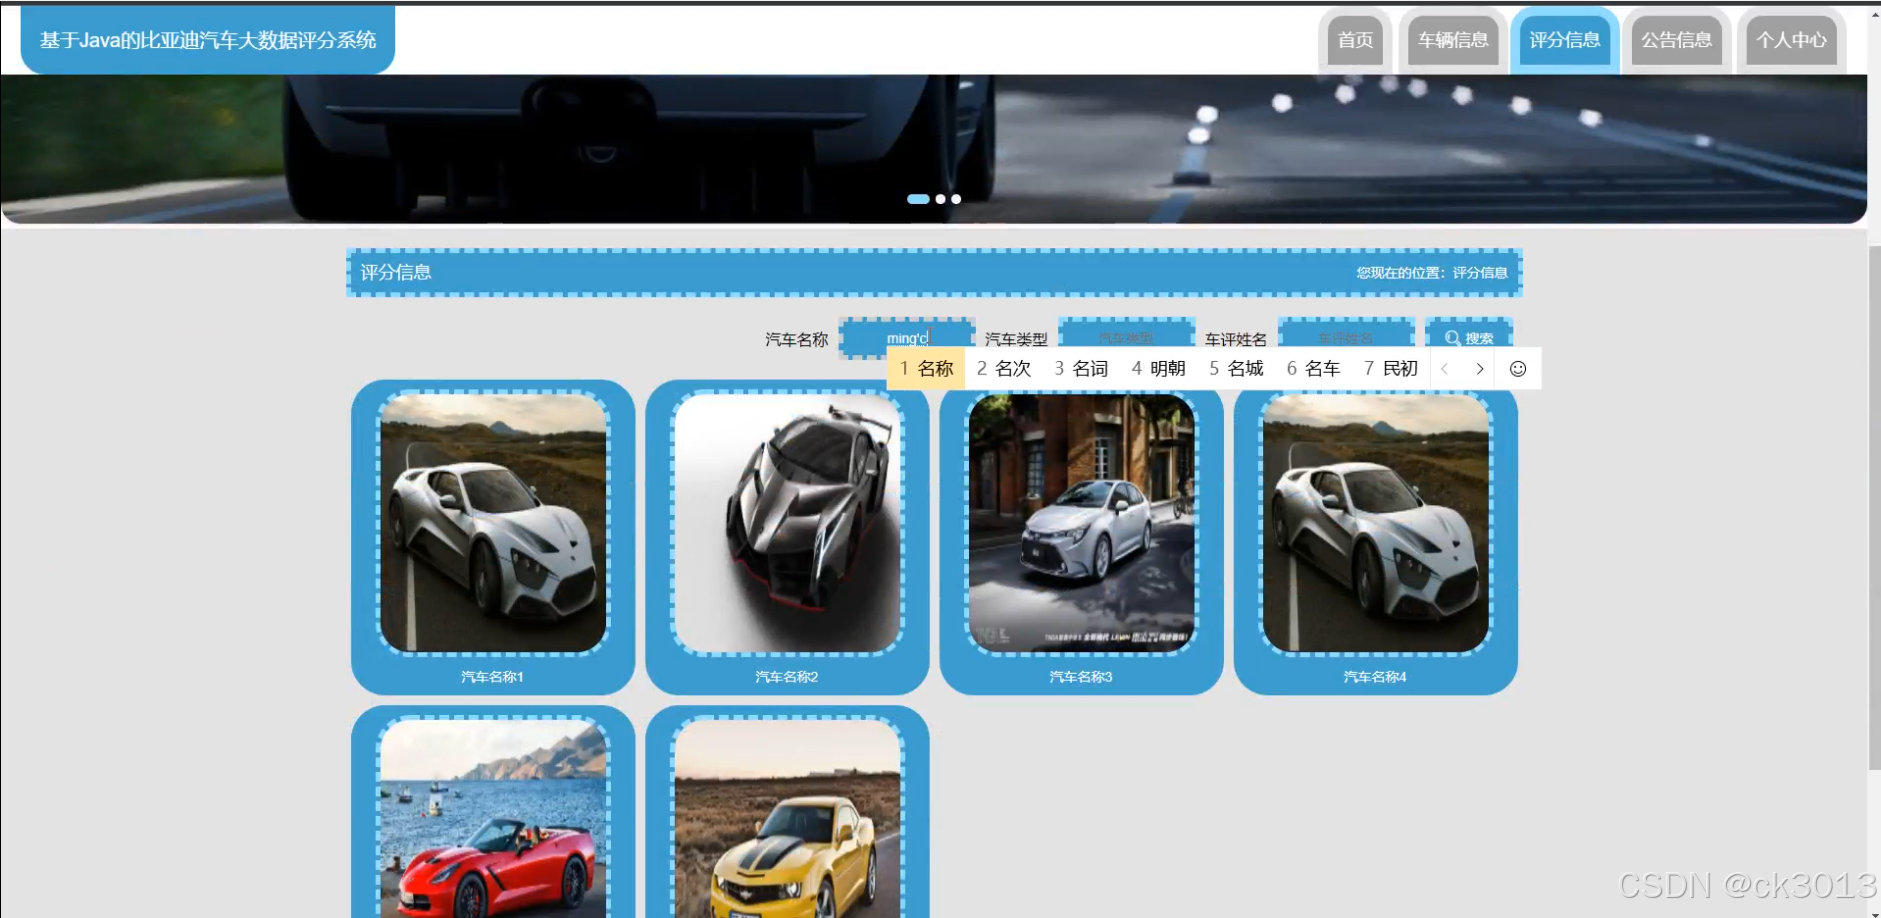Image resolution: width=1881 pixels, height=918 pixels.
Task: Open the 汽车名称3 car thumbnail
Action: tap(1081, 523)
